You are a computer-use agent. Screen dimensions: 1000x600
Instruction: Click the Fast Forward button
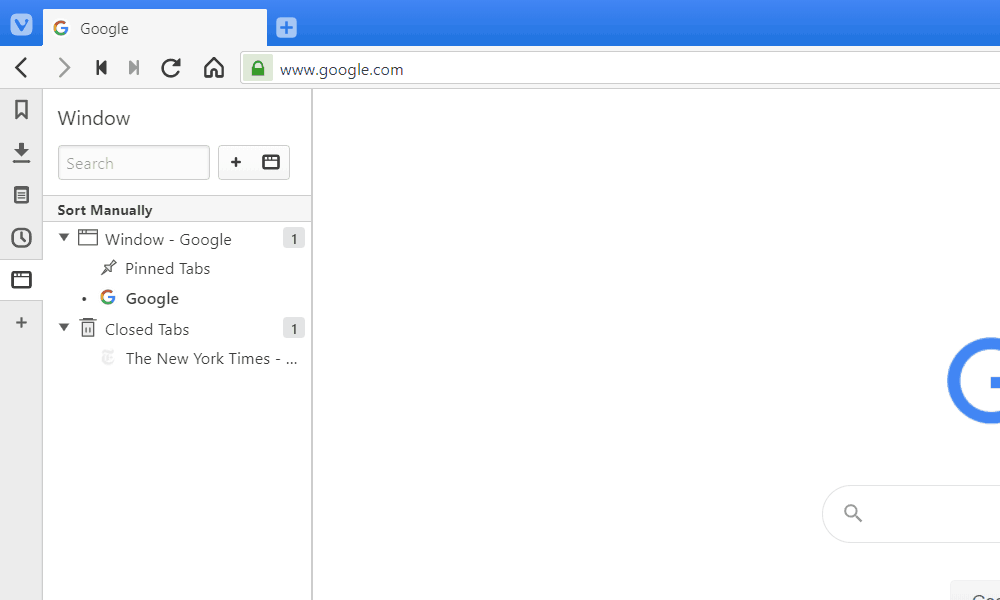(x=134, y=68)
